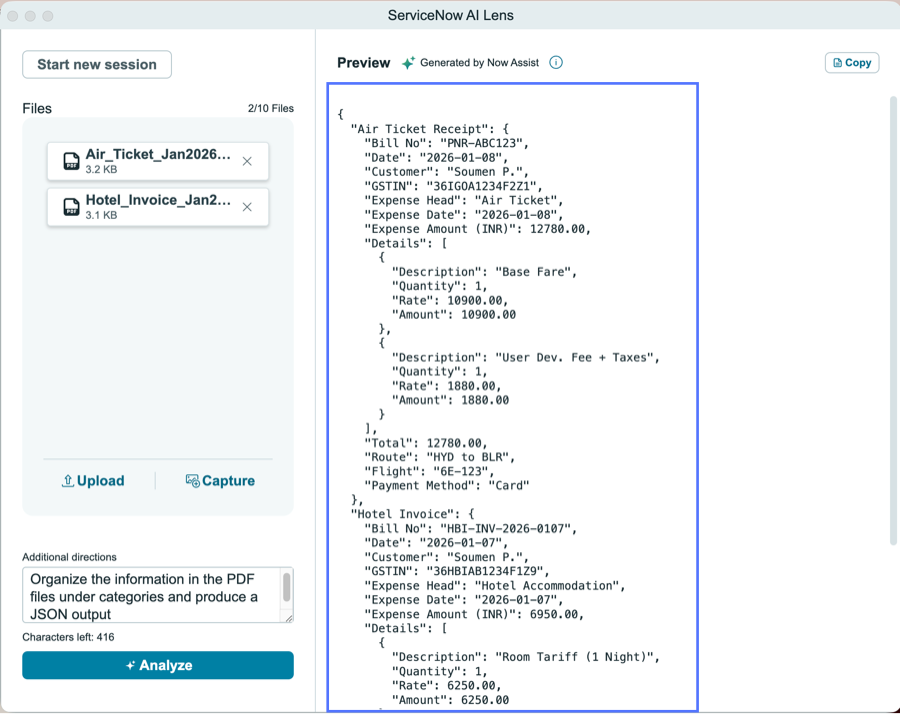
Task: Click the Generated by Now Assist label
Action: pyautogui.click(x=479, y=63)
